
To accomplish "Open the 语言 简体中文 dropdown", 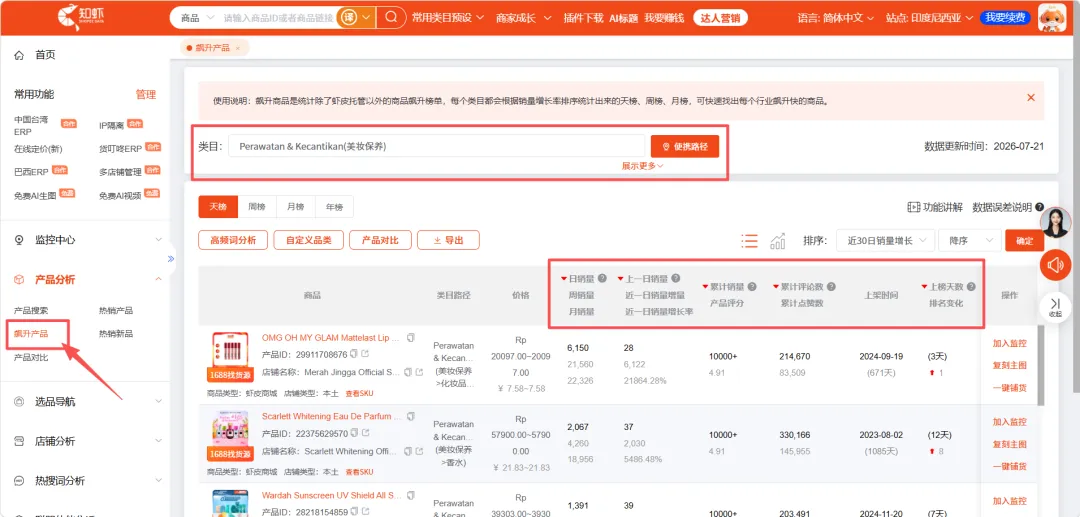I will click(x=835, y=18).
